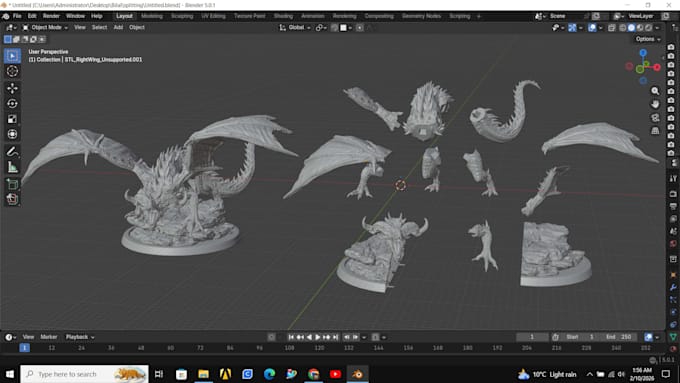Switch to rendered viewport shading
Image resolution: width=680 pixels, height=383 pixels.
tap(649, 28)
